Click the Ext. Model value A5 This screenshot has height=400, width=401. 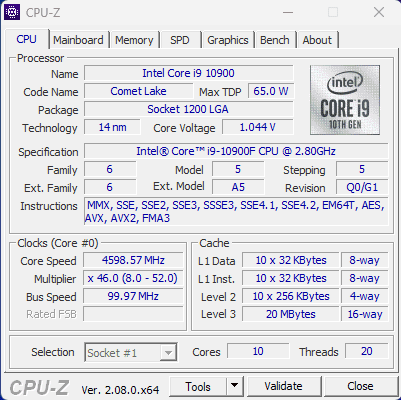click(x=238, y=187)
